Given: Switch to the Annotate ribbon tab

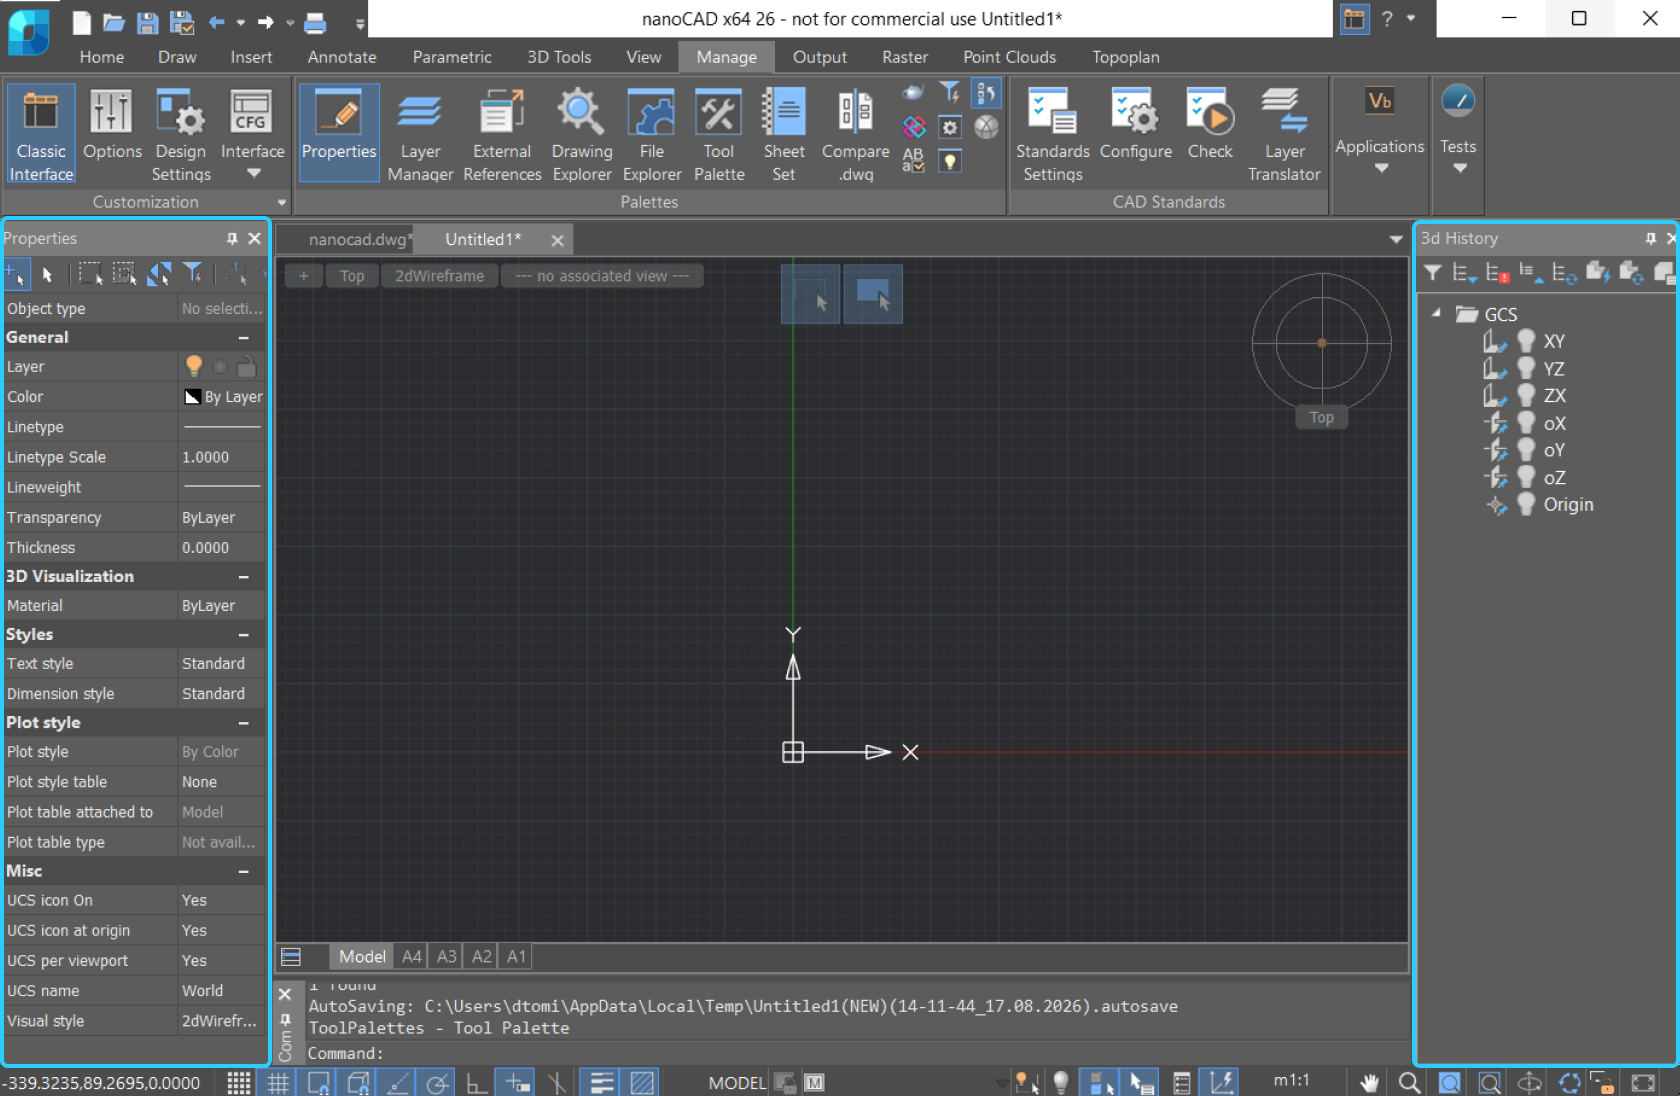Looking at the screenshot, I should point(342,57).
